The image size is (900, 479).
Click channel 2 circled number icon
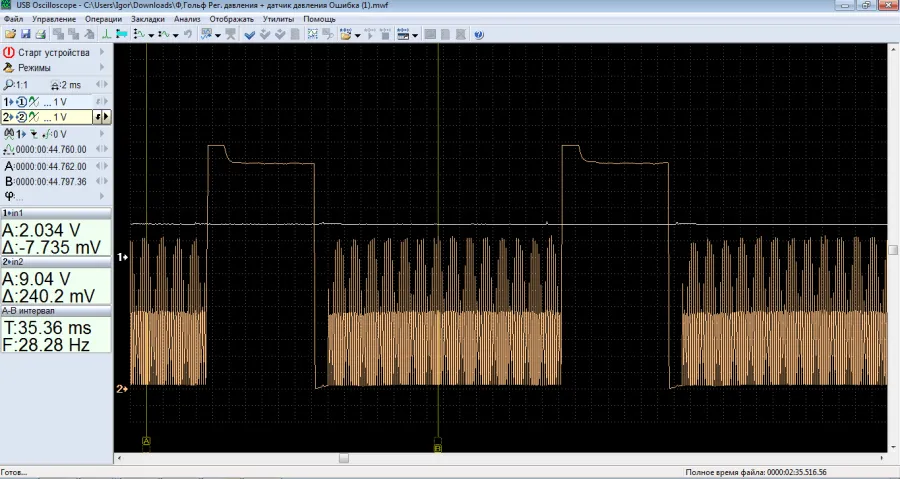tap(21, 117)
